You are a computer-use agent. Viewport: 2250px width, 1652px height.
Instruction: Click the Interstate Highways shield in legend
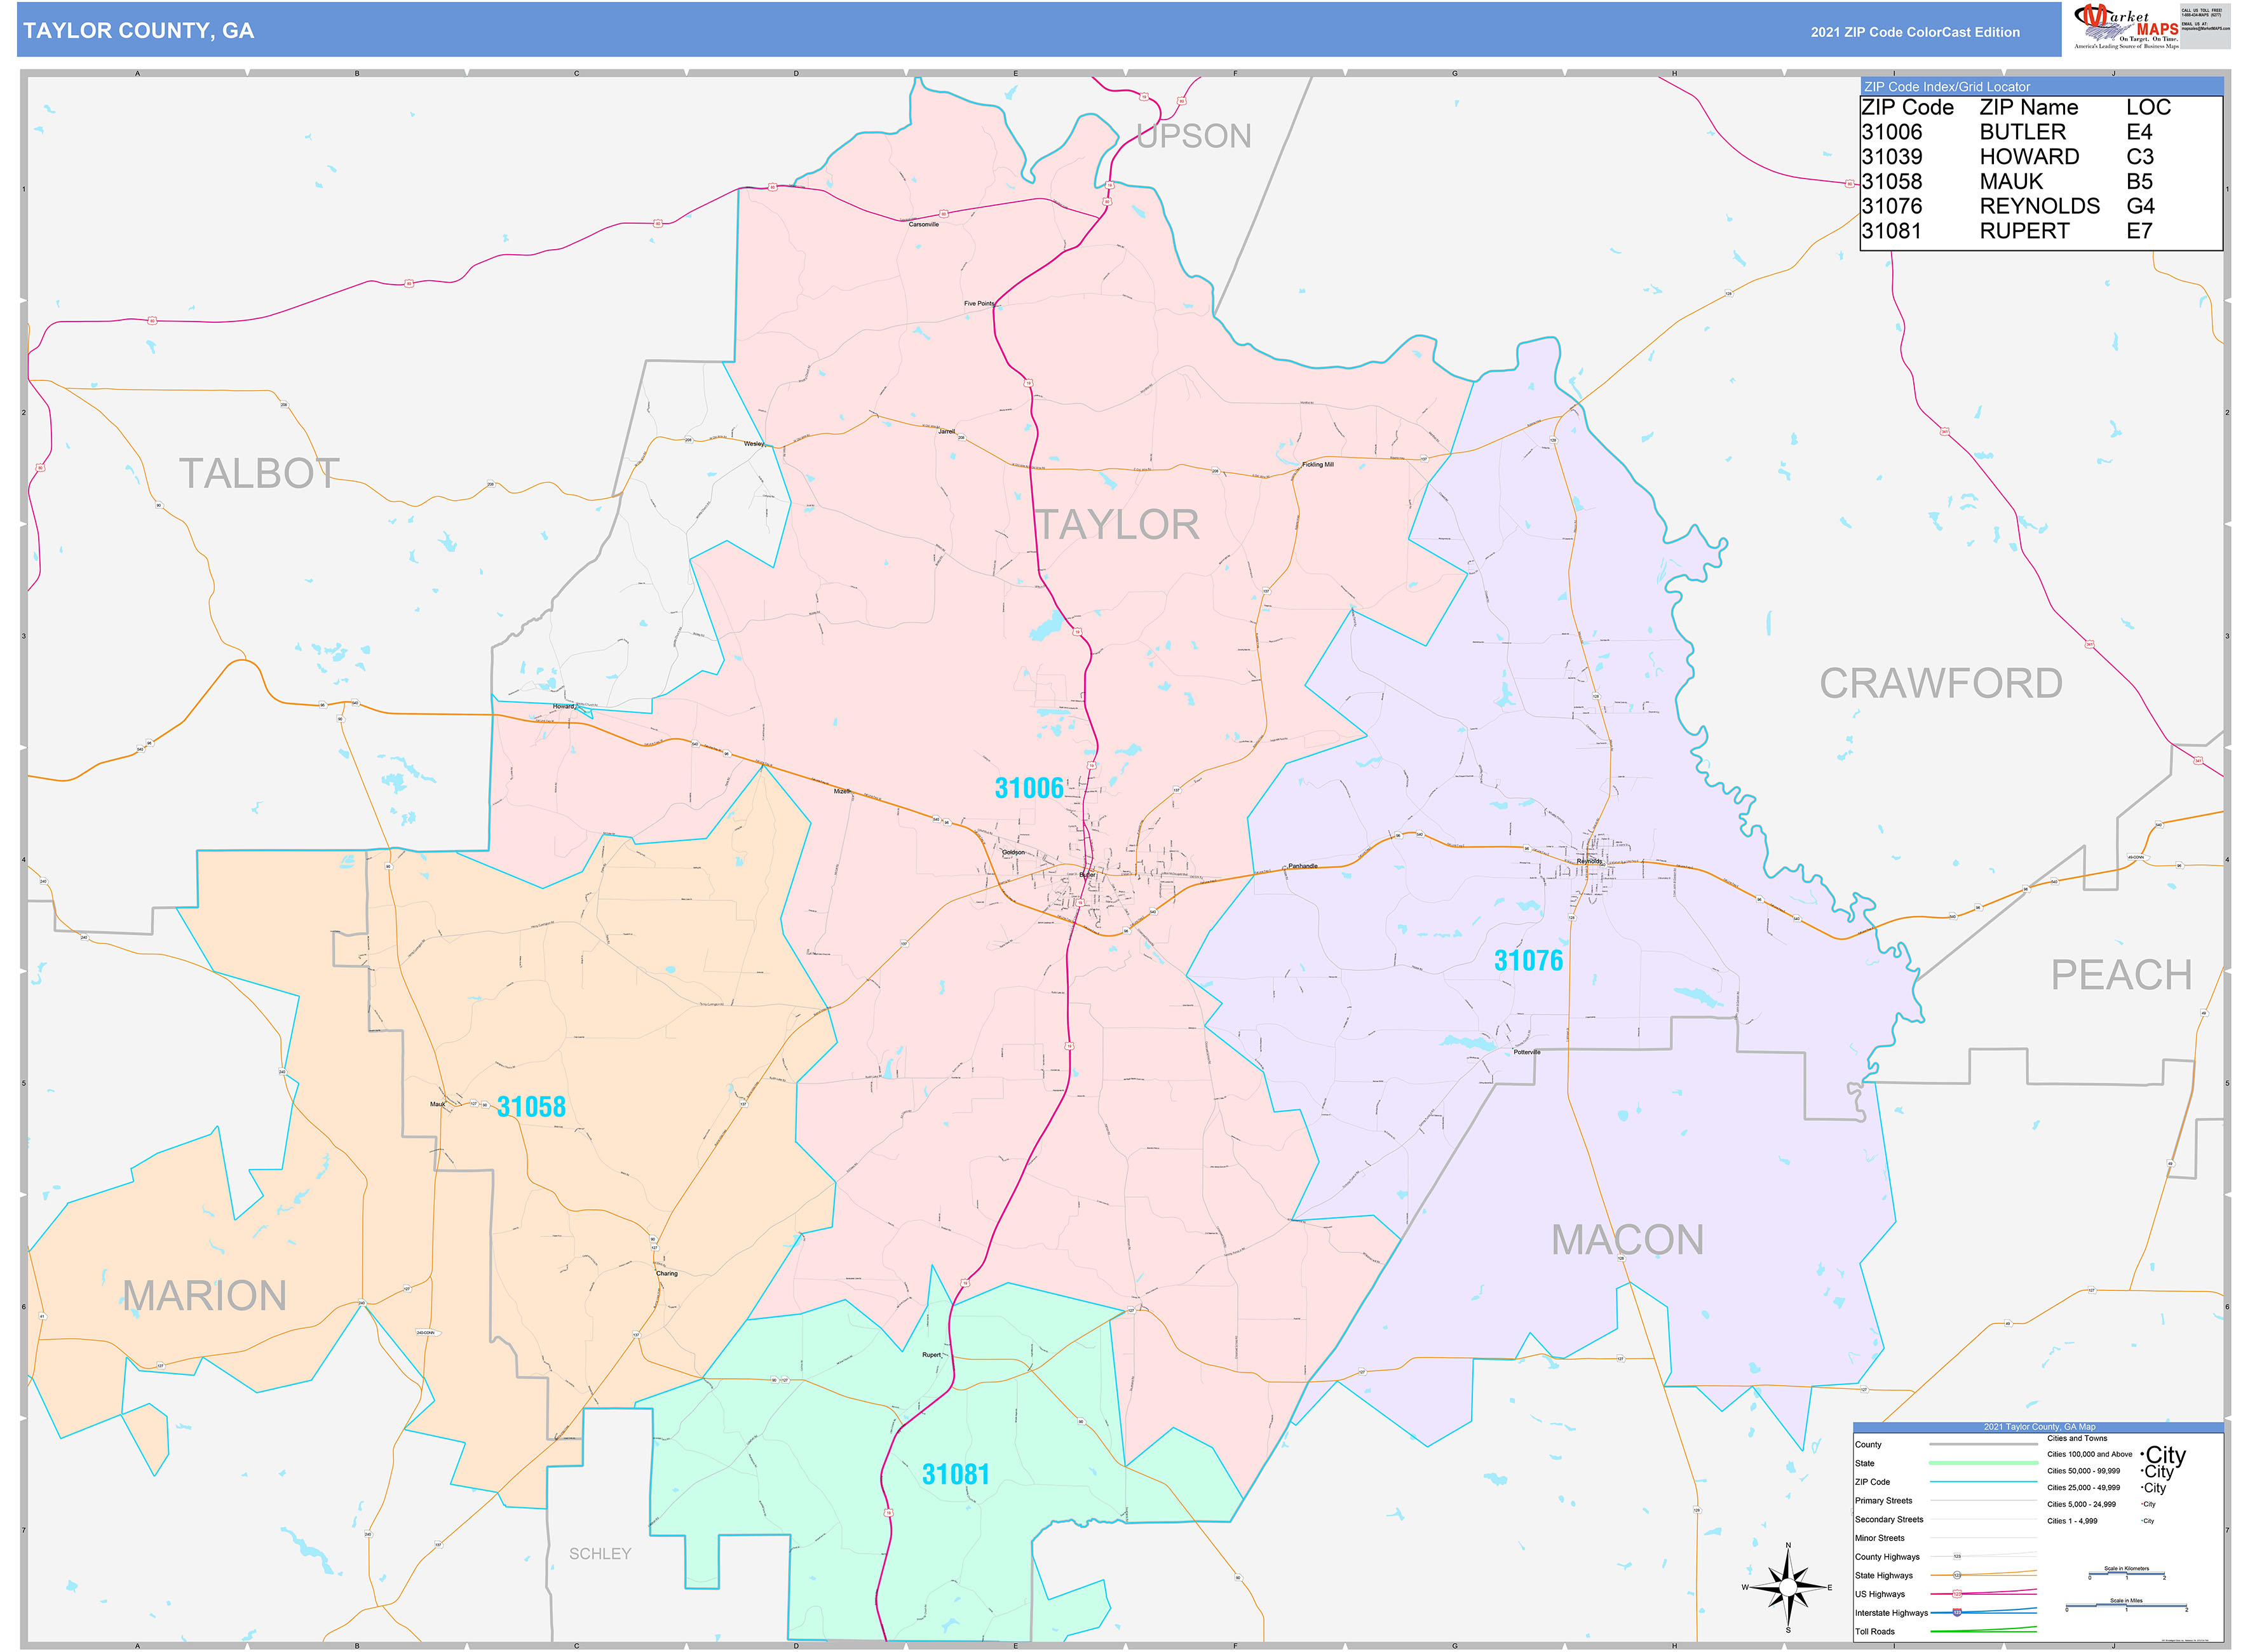pyautogui.click(x=1957, y=1612)
